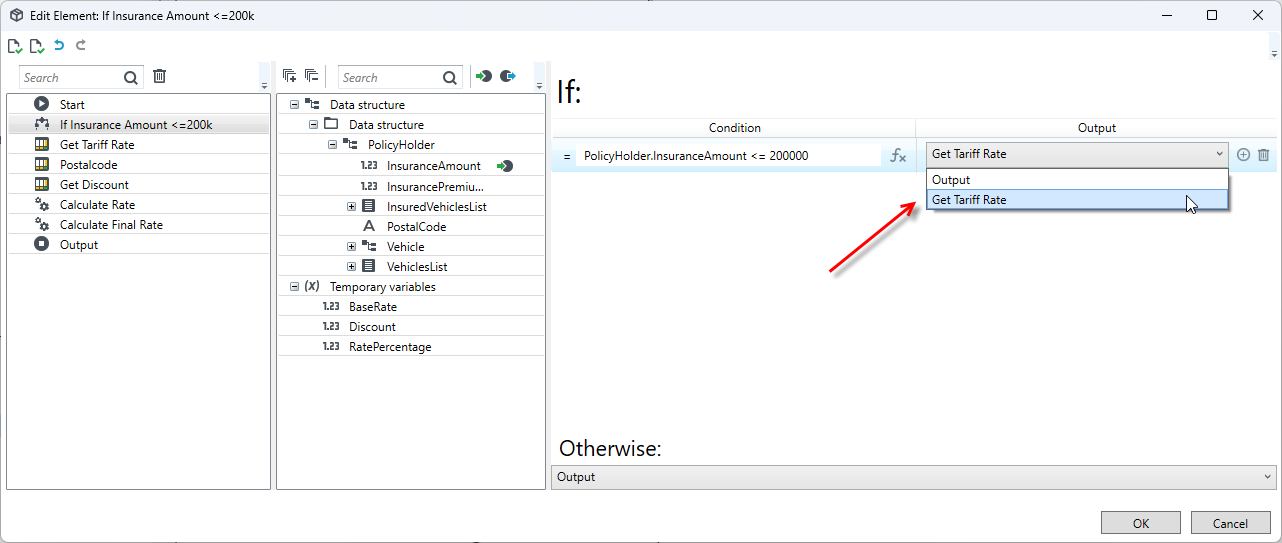Select InsuranceAmount in the data tree
Viewport: 1282px width, 543px height.
[x=433, y=166]
